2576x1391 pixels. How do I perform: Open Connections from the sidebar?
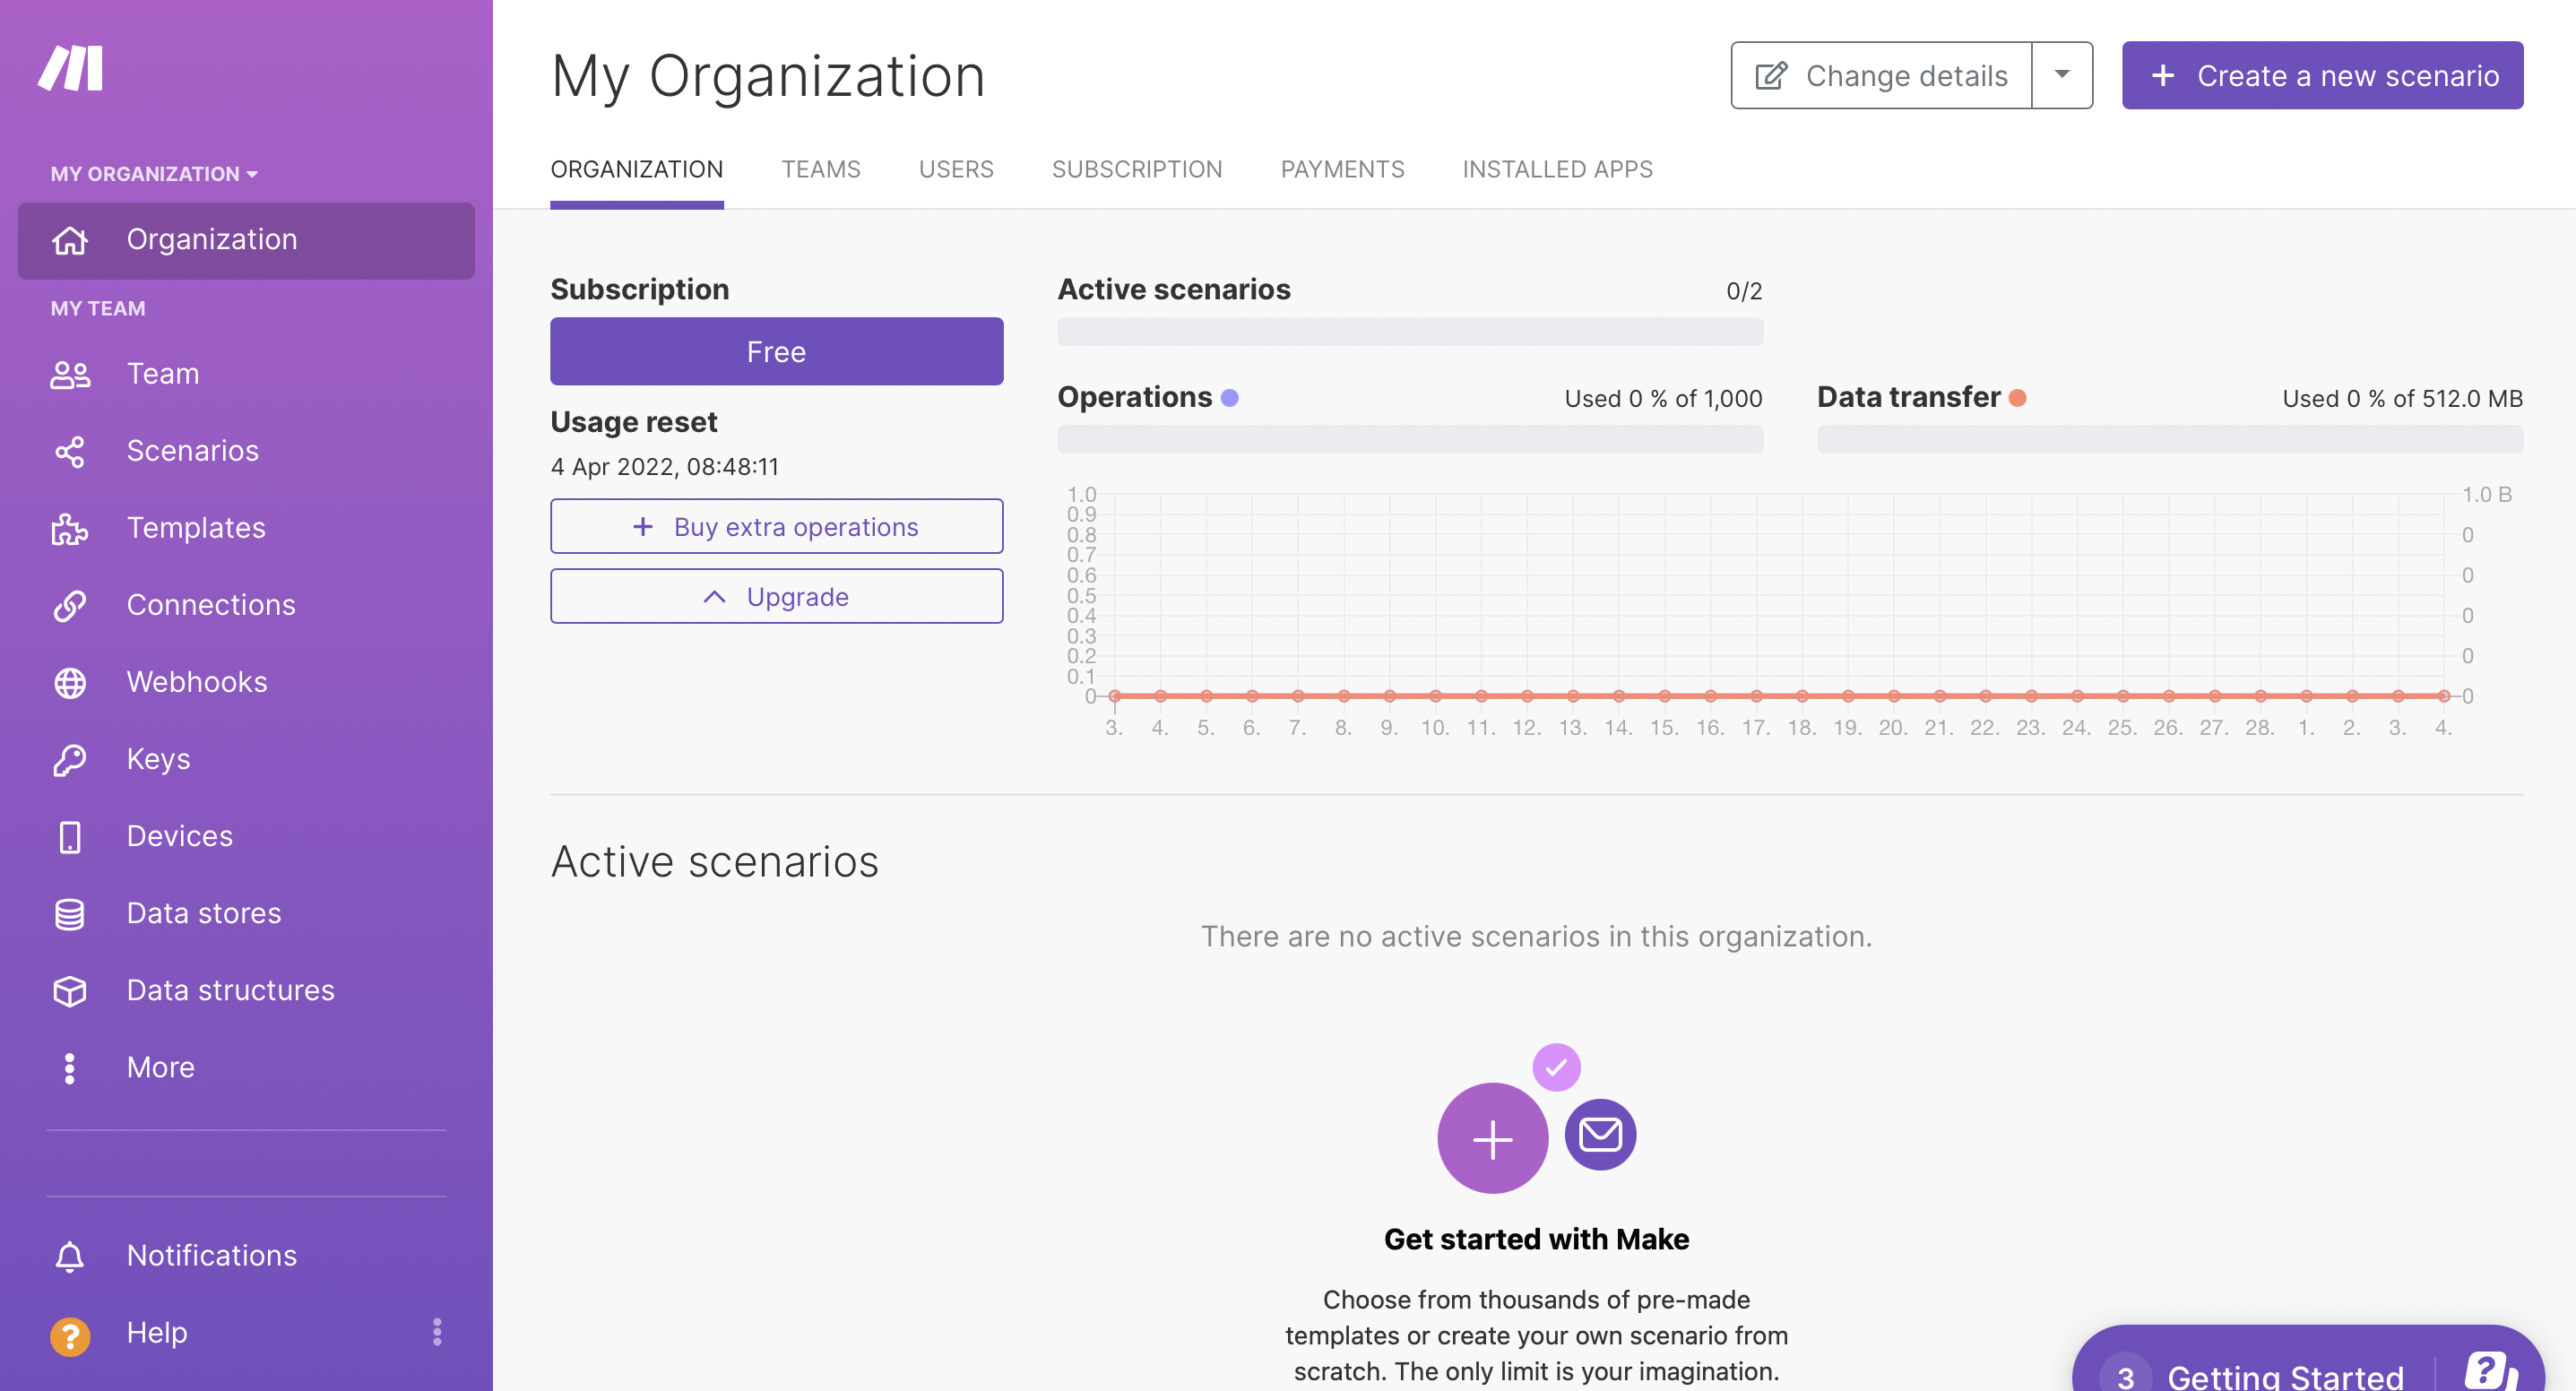pos(210,604)
